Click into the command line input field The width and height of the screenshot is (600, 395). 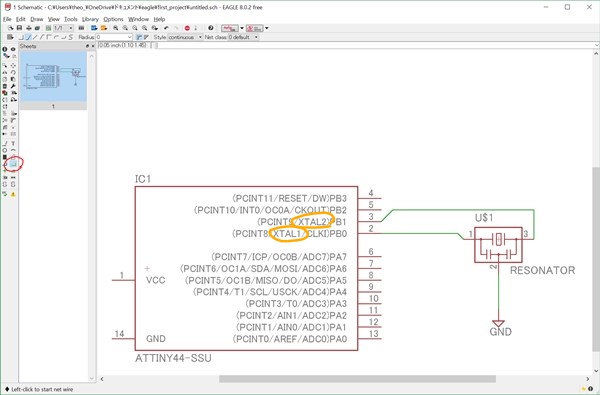375,45
